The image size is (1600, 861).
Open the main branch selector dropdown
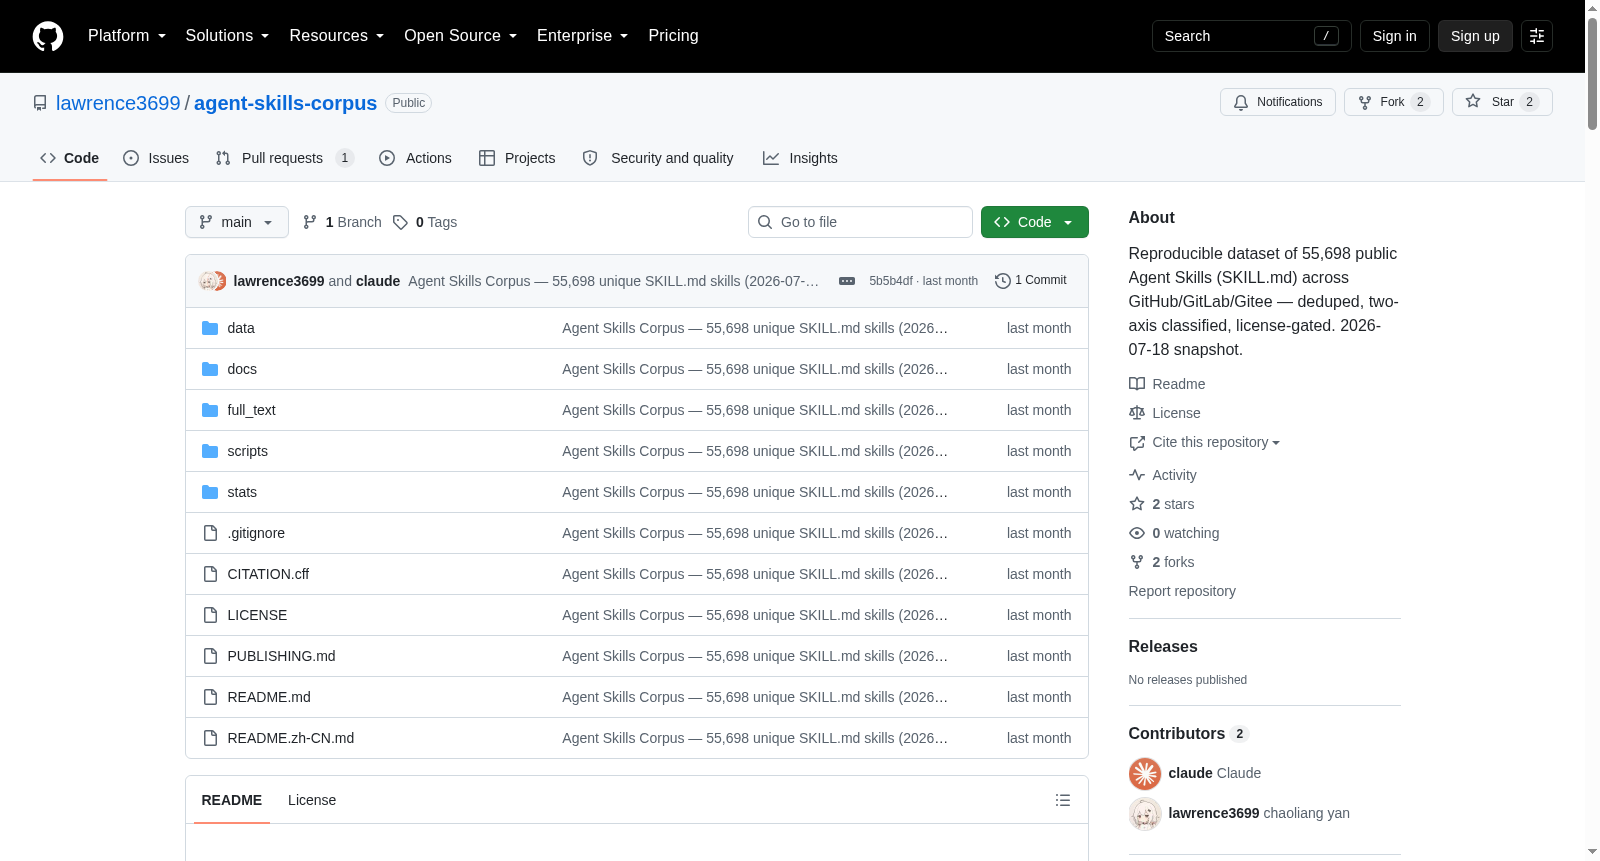(x=237, y=222)
